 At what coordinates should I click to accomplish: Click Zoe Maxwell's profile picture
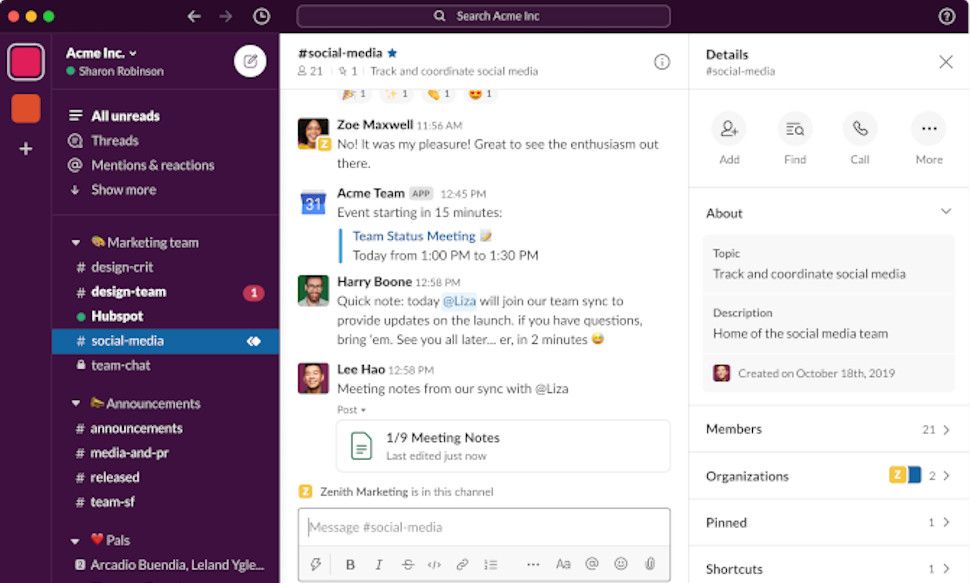[x=313, y=134]
